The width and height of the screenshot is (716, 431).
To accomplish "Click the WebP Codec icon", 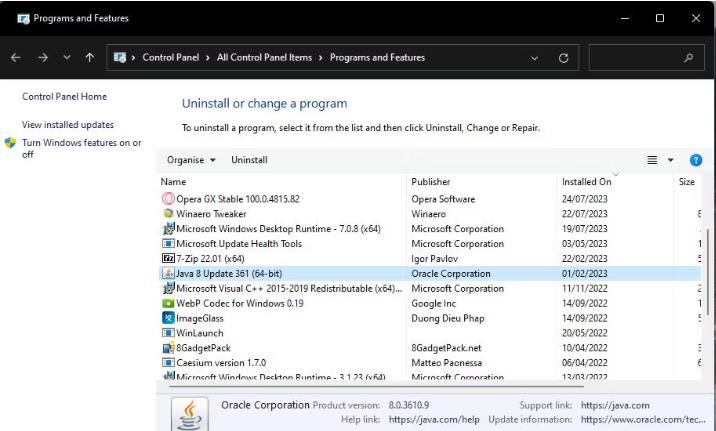I will [168, 303].
